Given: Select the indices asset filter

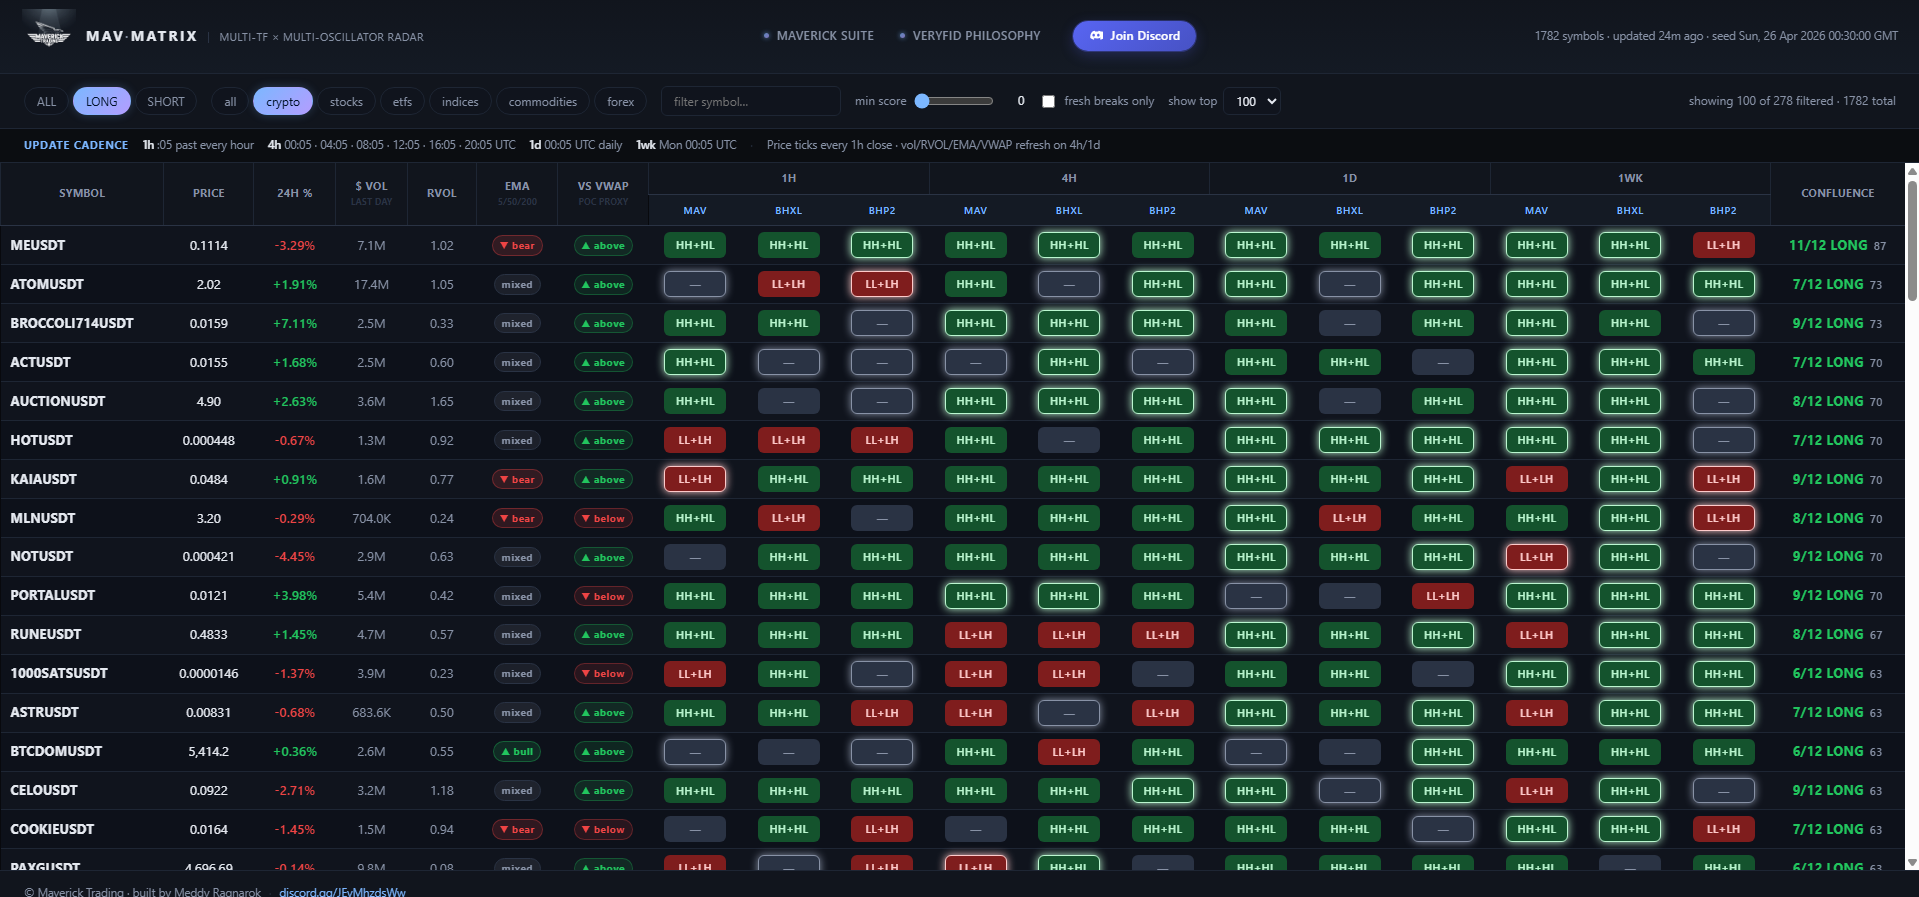Looking at the screenshot, I should (x=460, y=102).
